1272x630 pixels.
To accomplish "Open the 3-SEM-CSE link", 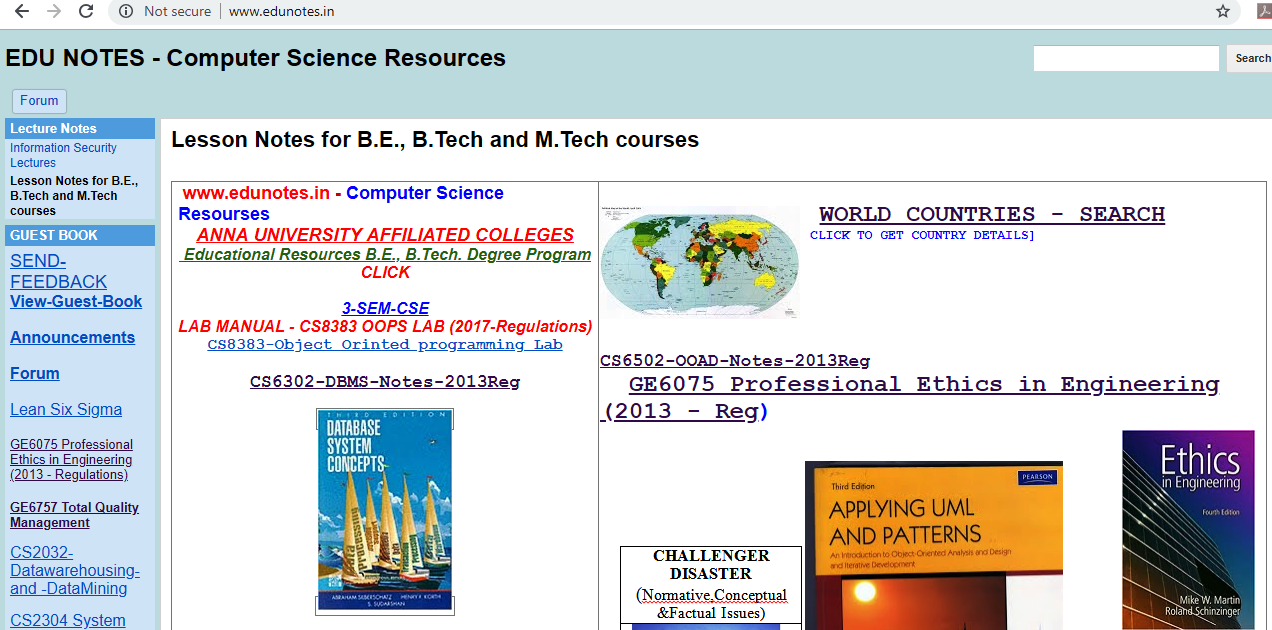I will (385, 308).
